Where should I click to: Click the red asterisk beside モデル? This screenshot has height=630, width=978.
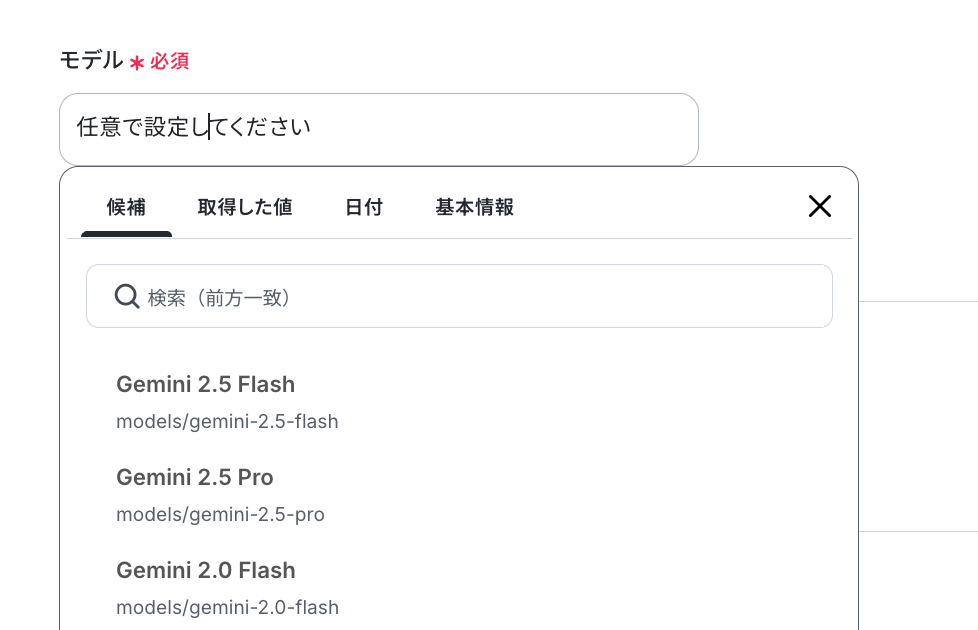click(x=137, y=62)
